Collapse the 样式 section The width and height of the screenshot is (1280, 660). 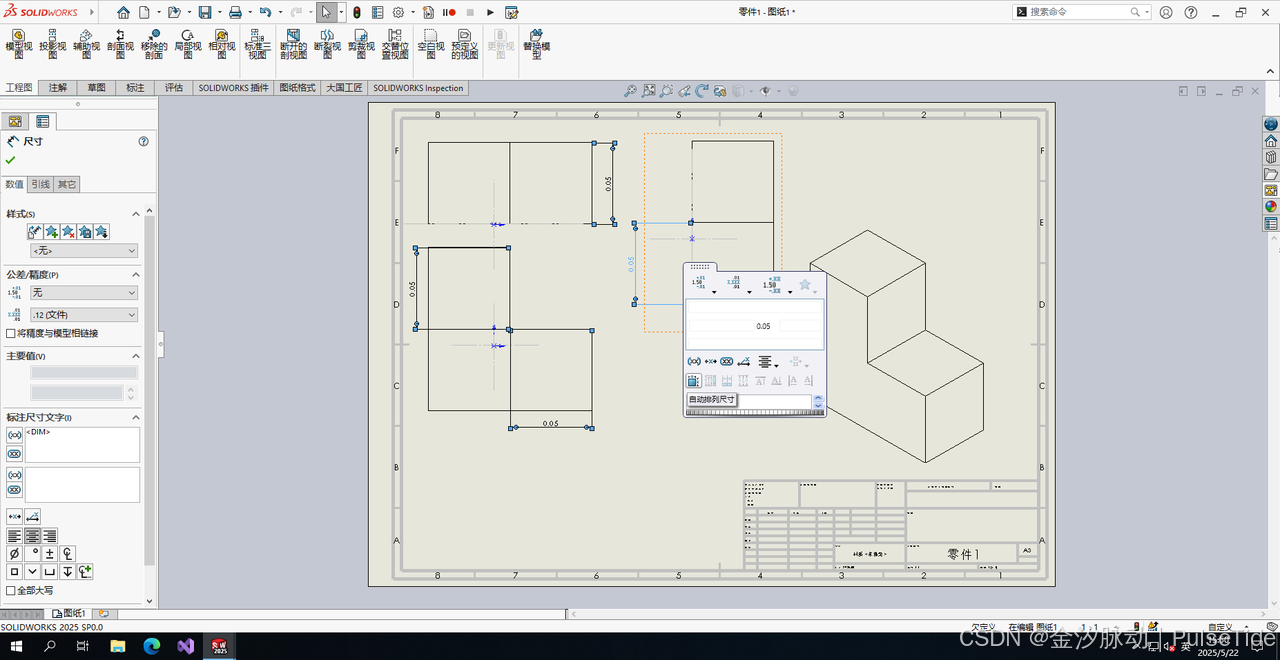[x=136, y=214]
